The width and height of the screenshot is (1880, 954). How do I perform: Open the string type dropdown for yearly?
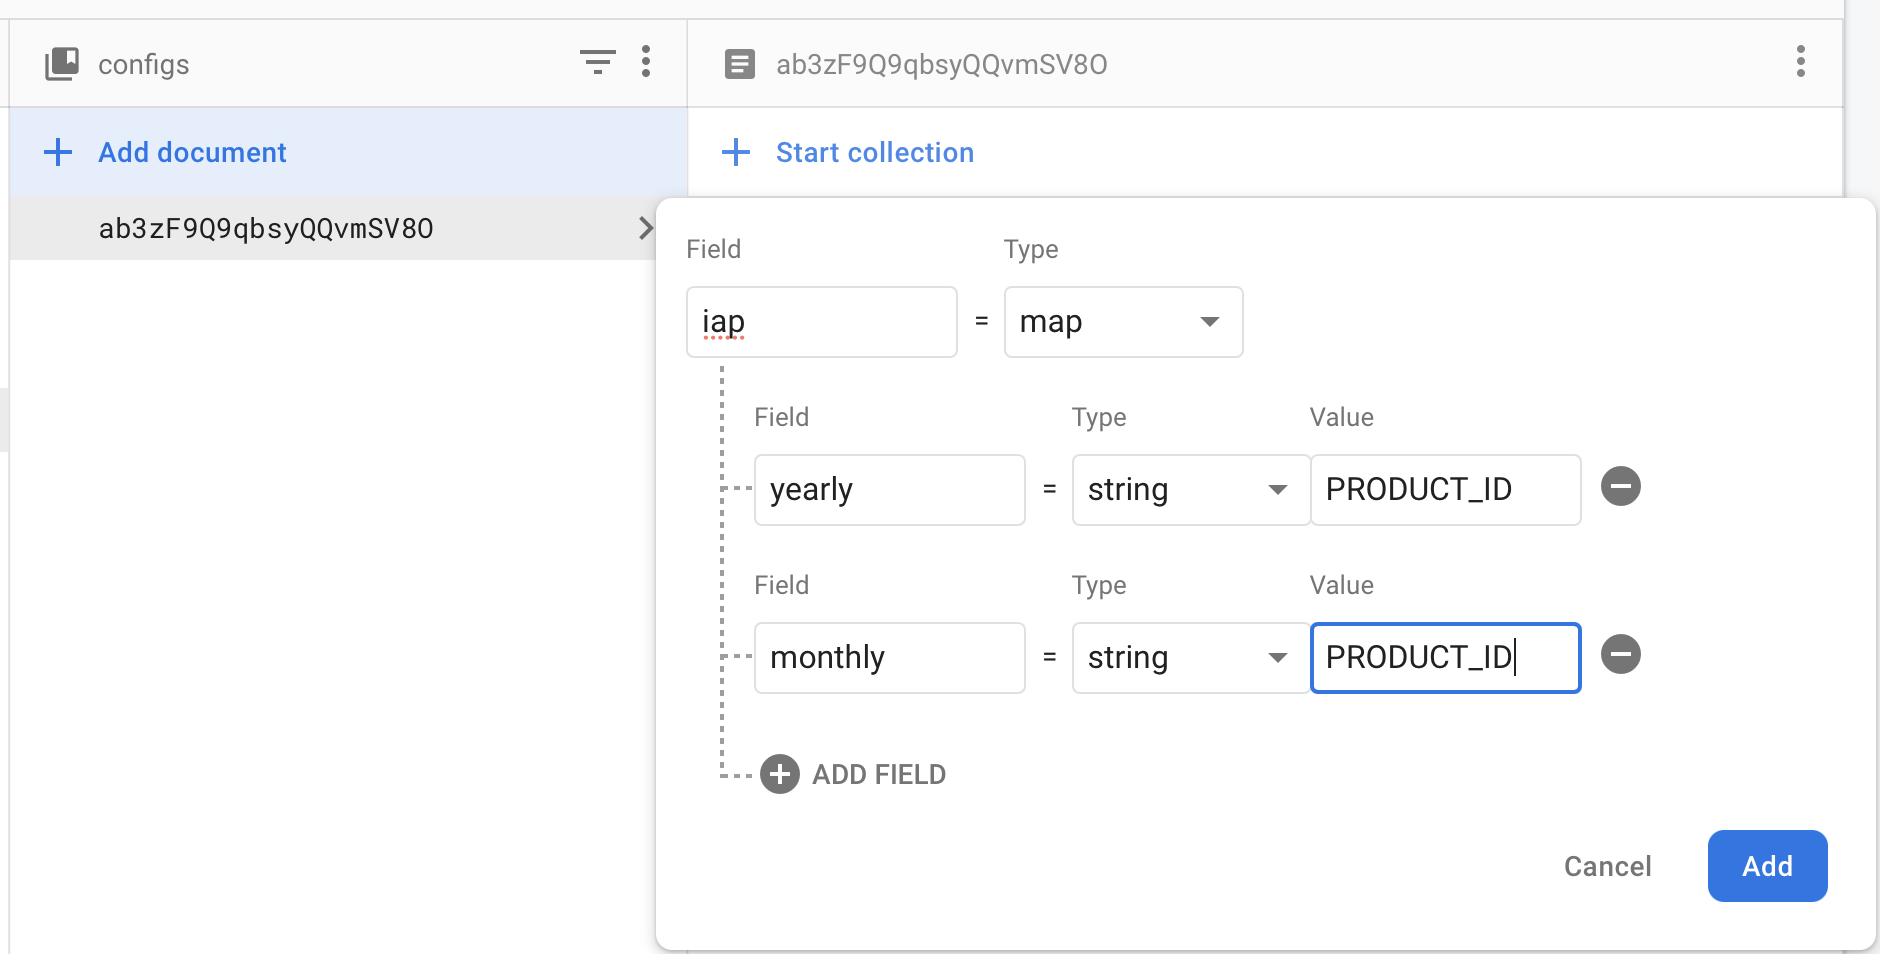(1191, 490)
